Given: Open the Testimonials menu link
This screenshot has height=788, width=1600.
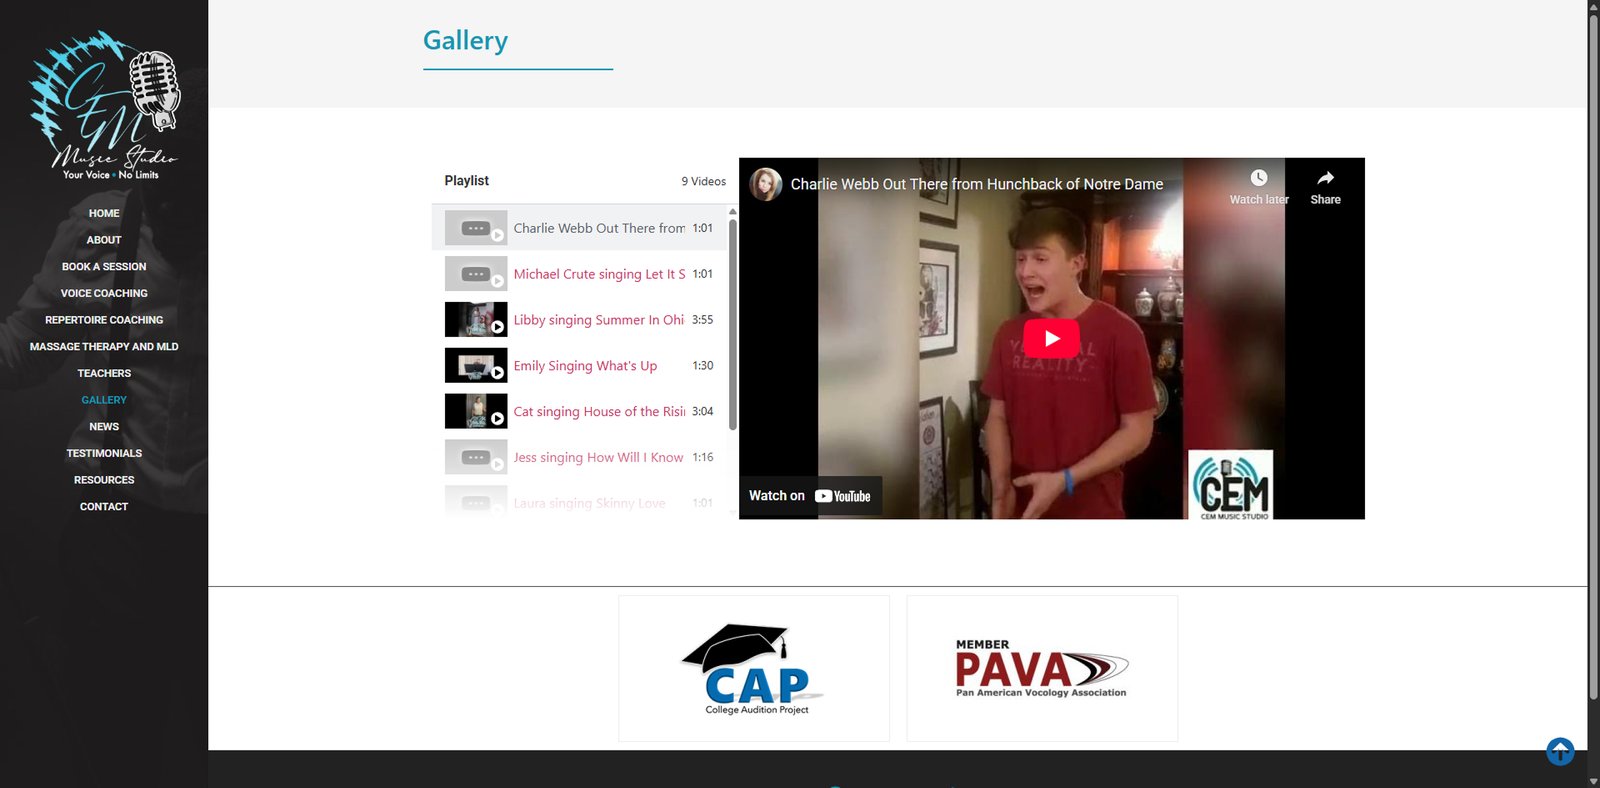Looking at the screenshot, I should tap(104, 453).
